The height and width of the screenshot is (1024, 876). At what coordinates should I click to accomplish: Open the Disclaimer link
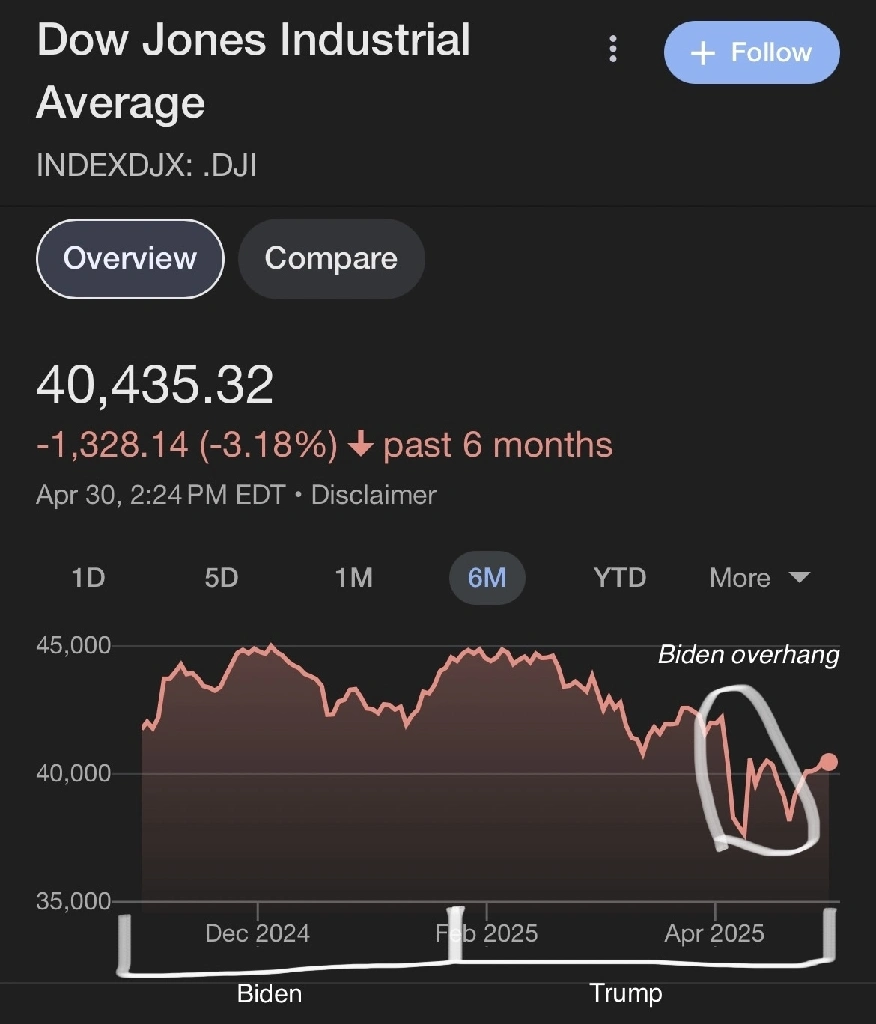[x=374, y=495]
